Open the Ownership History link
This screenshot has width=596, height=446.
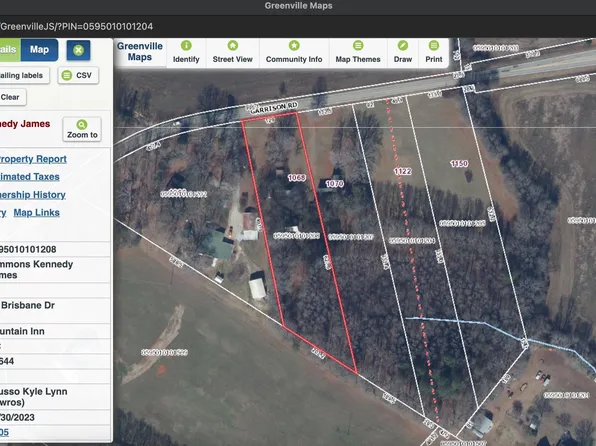pos(33,195)
